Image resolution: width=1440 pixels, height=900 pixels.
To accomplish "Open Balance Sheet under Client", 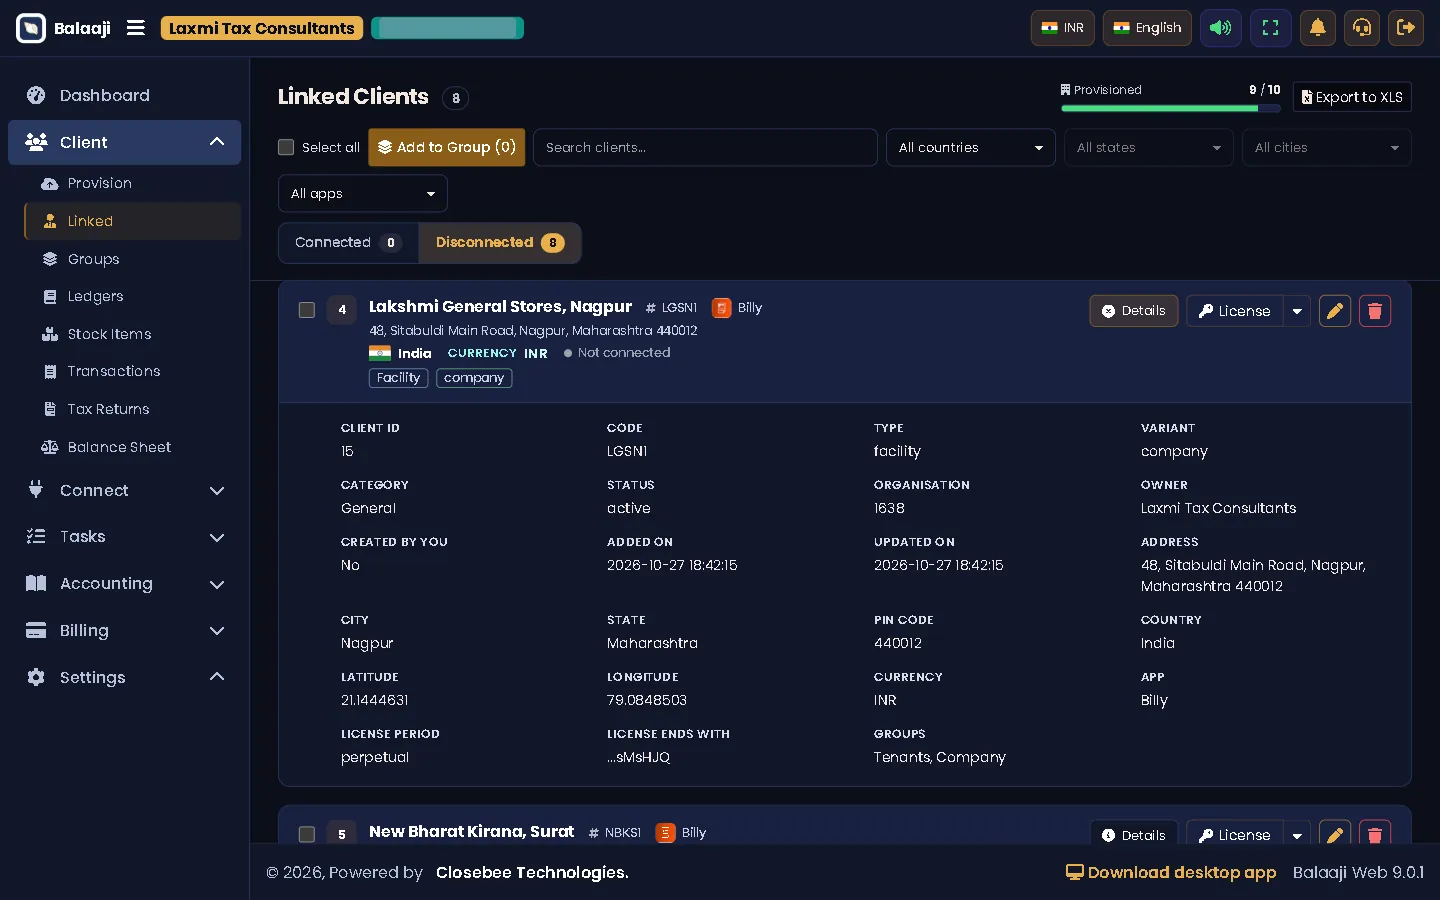I will point(133,447).
